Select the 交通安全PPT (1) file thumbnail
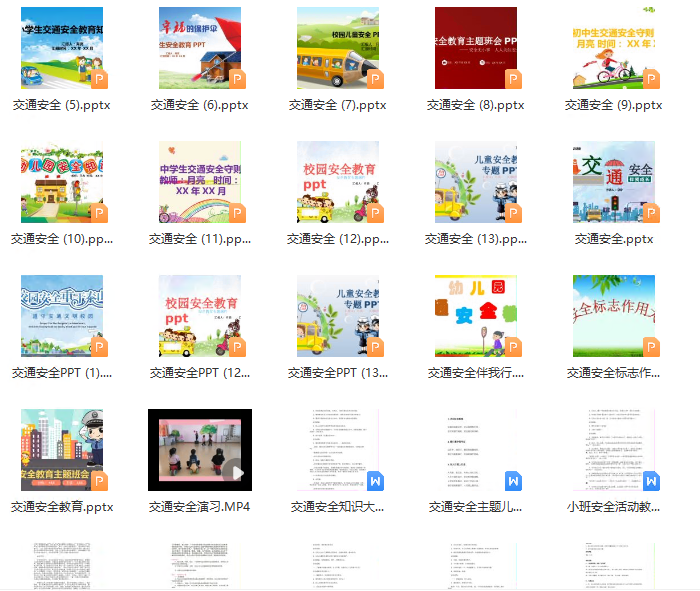Screen dimensions: 700x591 coord(62,316)
